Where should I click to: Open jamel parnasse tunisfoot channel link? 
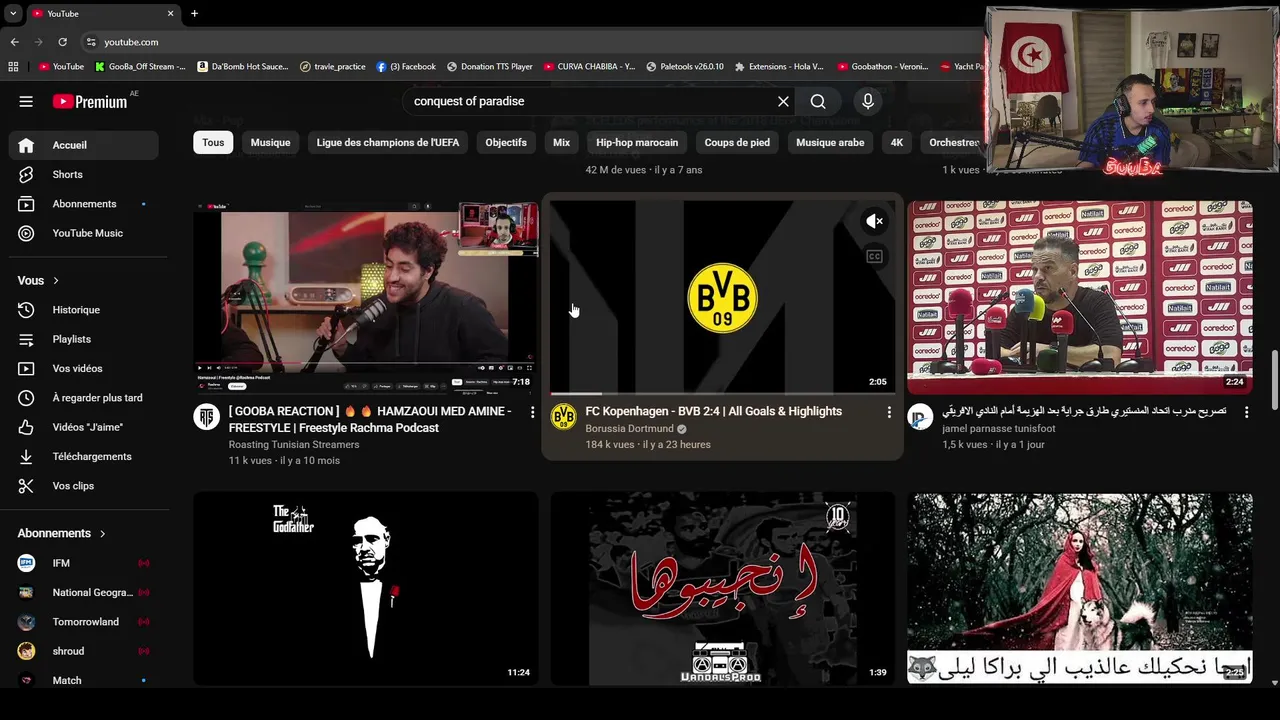999,429
